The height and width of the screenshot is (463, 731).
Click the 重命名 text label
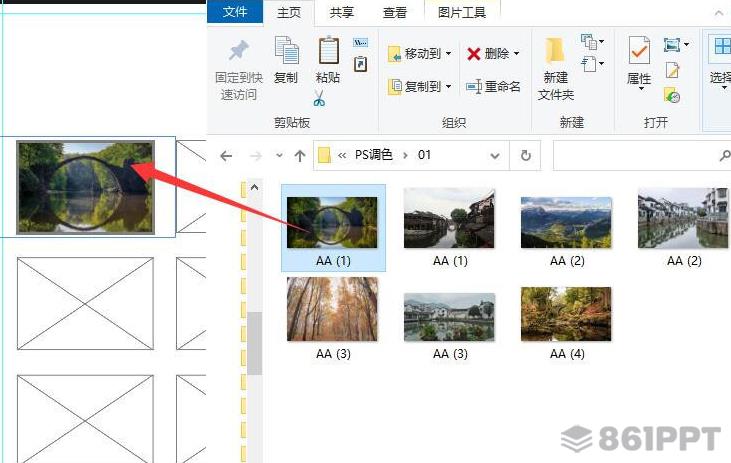[503, 87]
